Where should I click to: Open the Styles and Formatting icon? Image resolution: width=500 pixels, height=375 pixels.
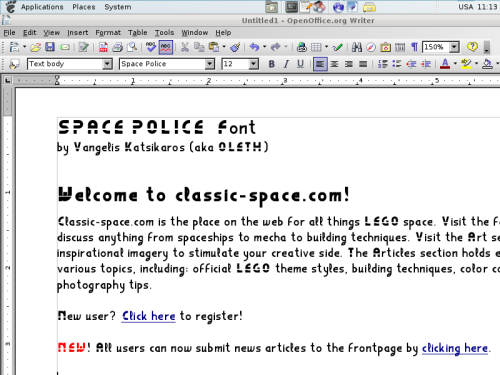pyautogui.click(x=14, y=64)
